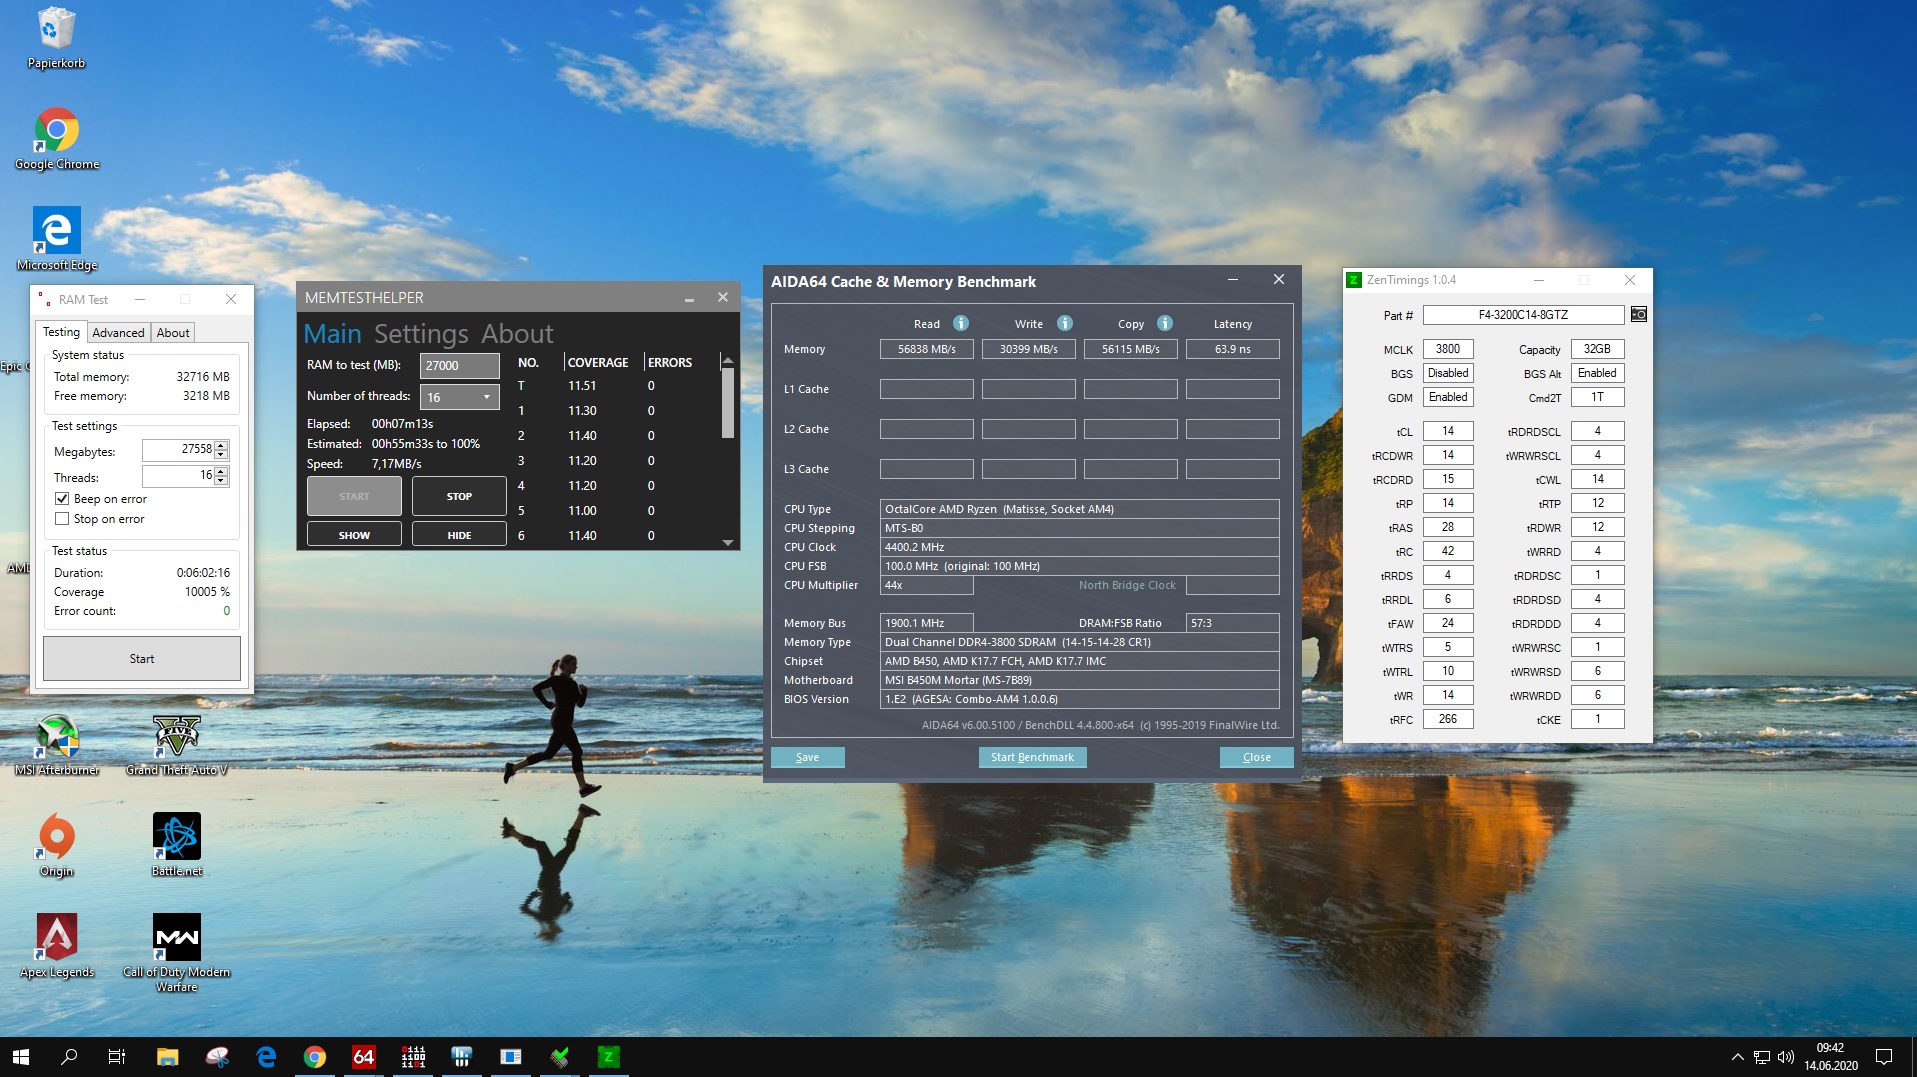Open the Origin desktop shortcut
1917x1077 pixels.
(x=56, y=846)
